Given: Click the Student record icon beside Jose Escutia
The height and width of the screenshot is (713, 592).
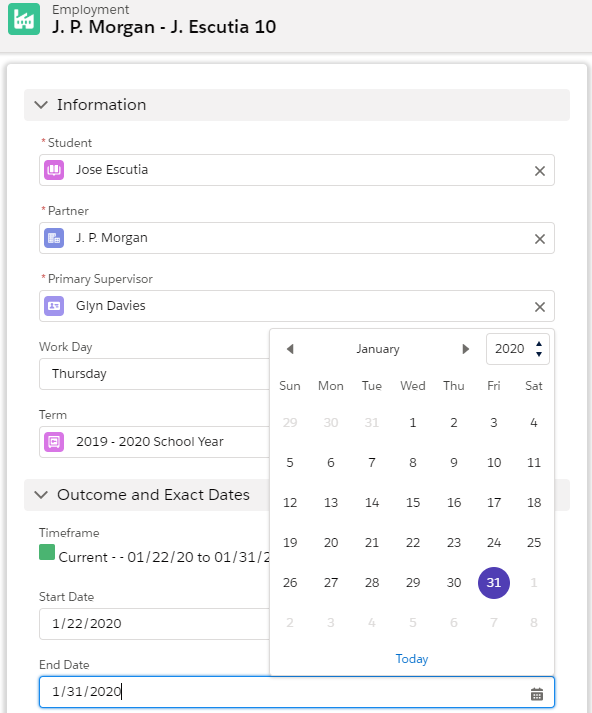Looking at the screenshot, I should click(x=54, y=170).
